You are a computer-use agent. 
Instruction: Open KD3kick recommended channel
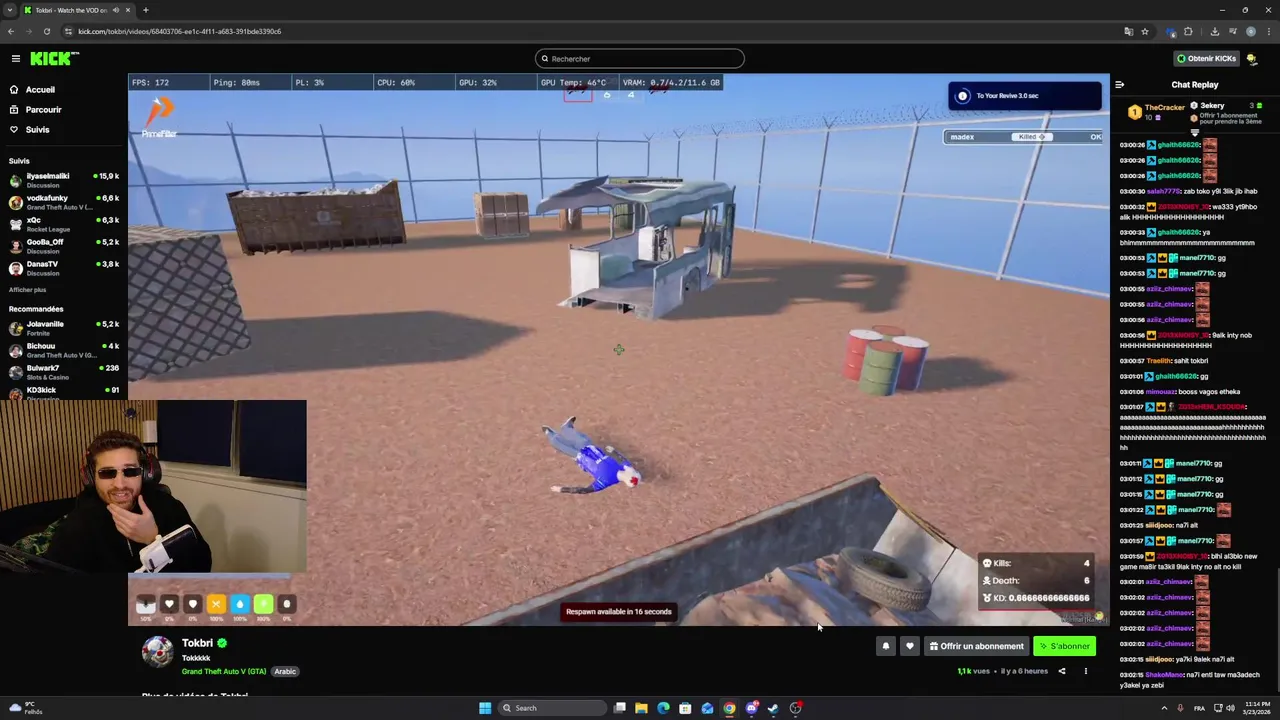64,392
